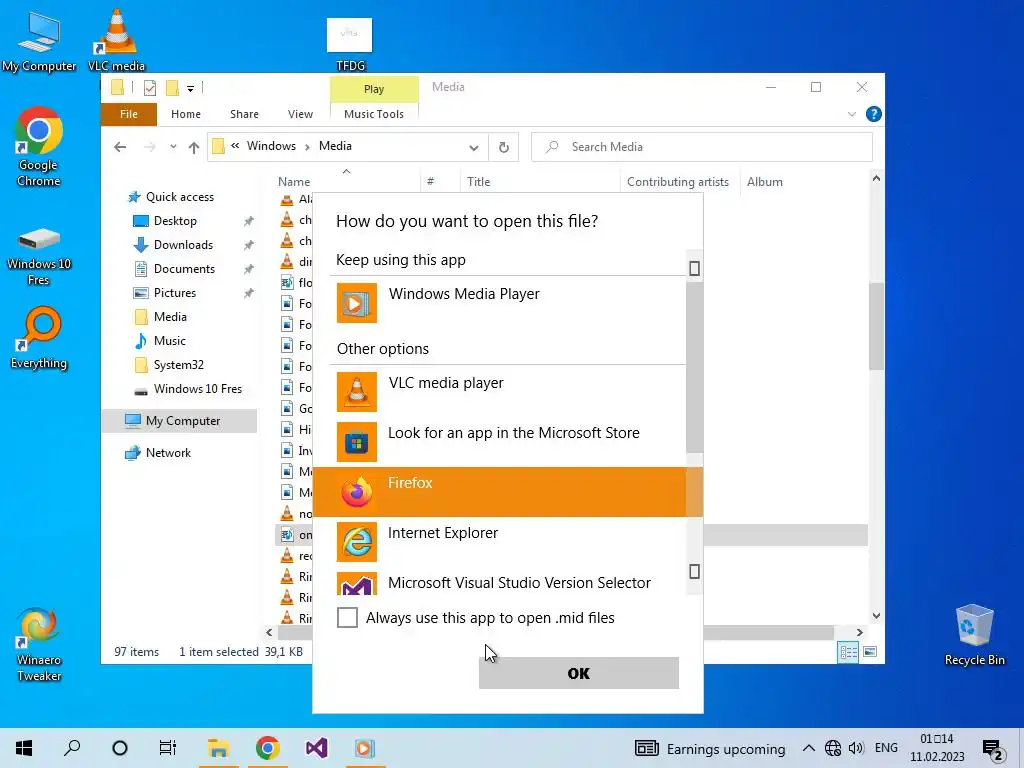Click New folder quick access icon
Screen dimensions: 1024x768
(x=172, y=88)
